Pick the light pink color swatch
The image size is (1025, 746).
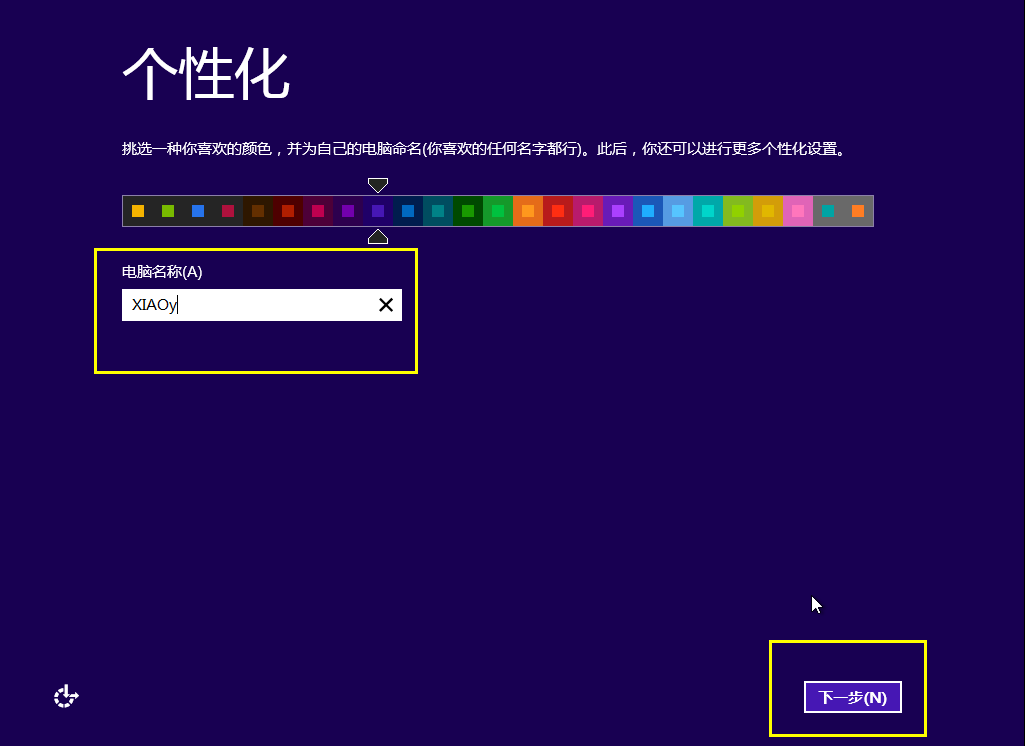point(798,211)
